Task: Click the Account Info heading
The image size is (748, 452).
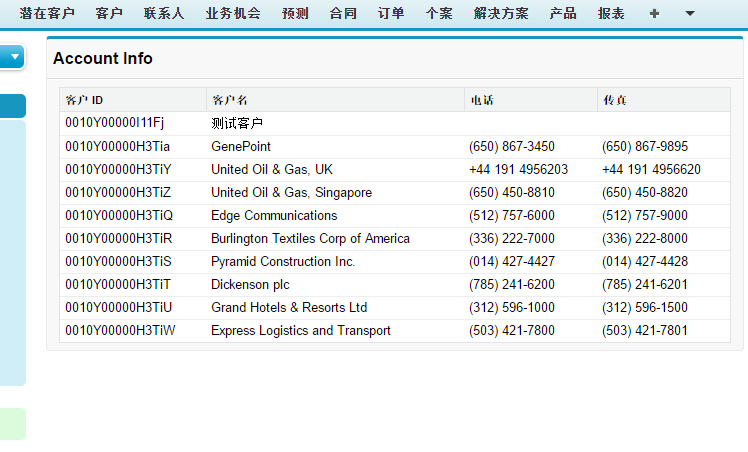Action: click(x=103, y=58)
